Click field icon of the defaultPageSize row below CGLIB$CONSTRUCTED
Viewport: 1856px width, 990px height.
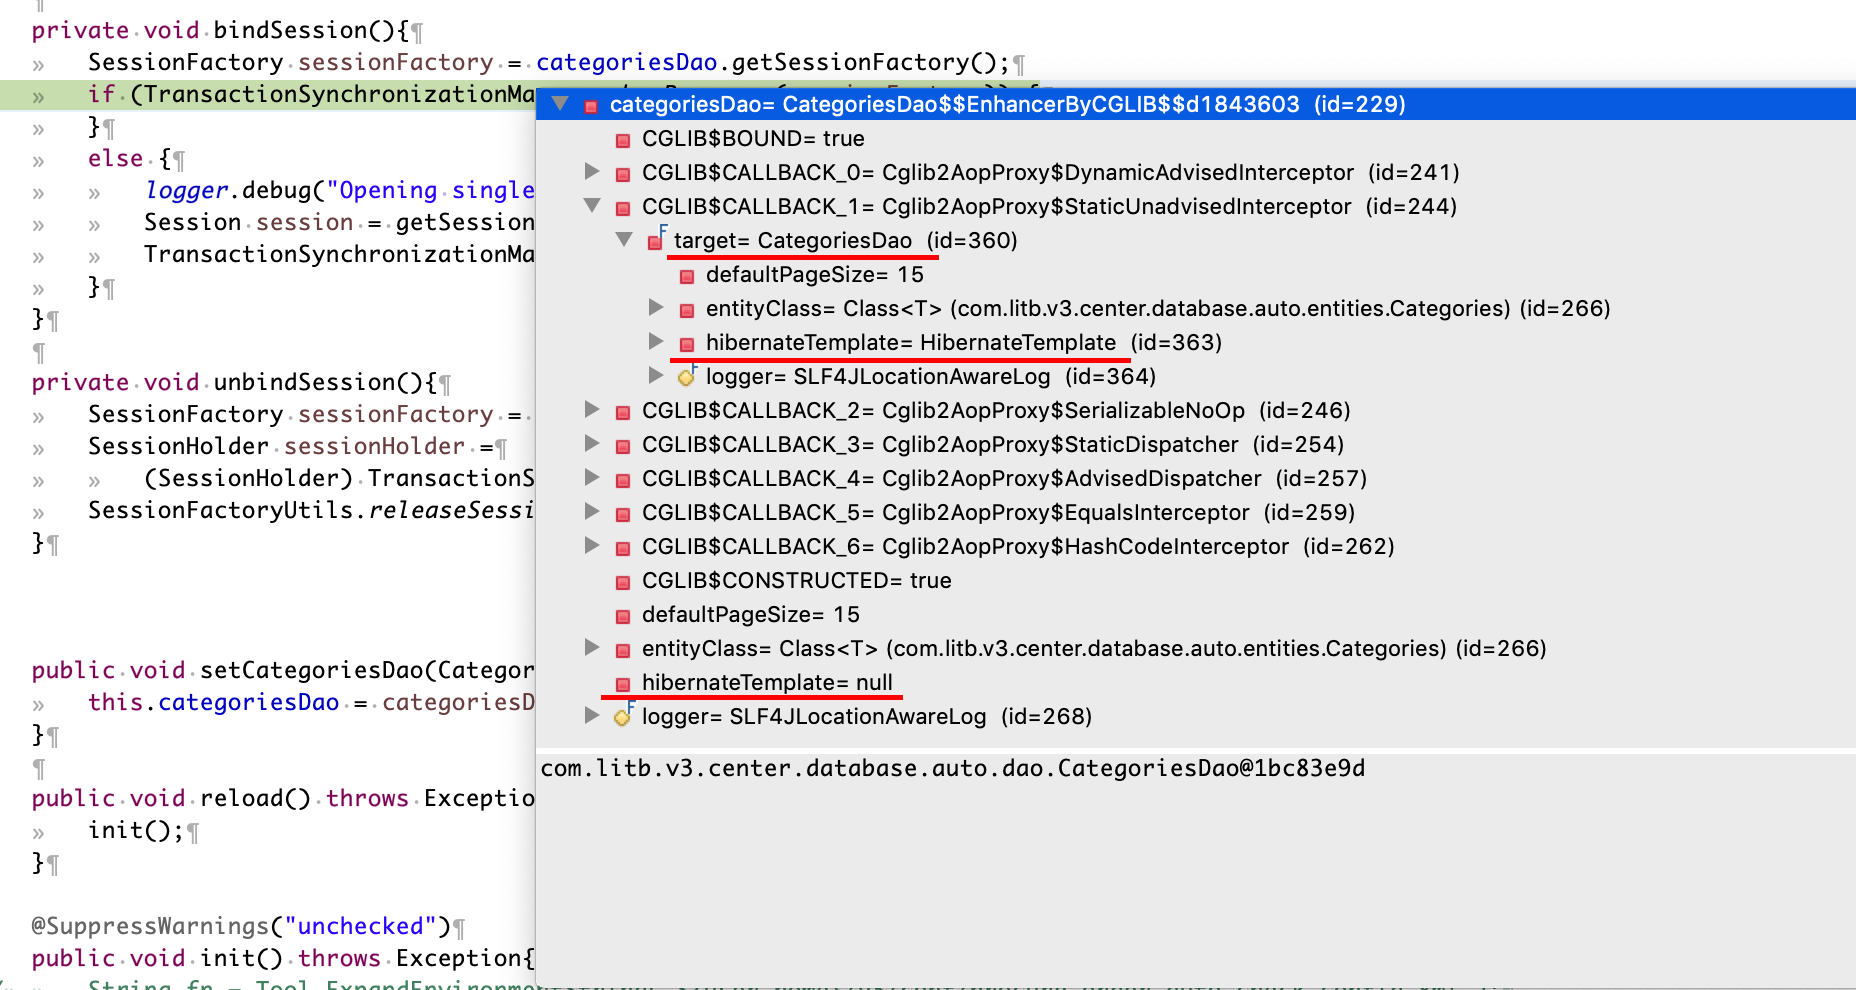623,616
